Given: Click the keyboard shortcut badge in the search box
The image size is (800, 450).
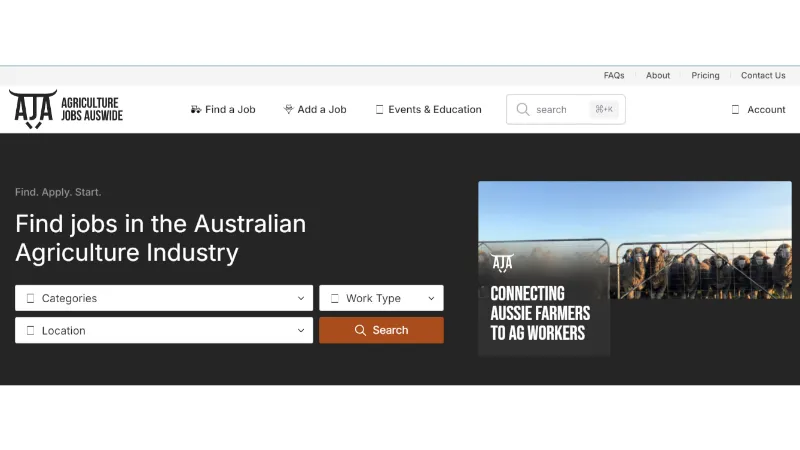Looking at the screenshot, I should coord(604,109).
